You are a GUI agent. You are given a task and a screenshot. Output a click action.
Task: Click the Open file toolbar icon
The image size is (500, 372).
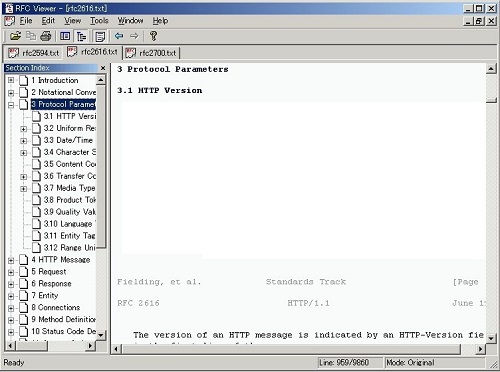[x=15, y=36]
